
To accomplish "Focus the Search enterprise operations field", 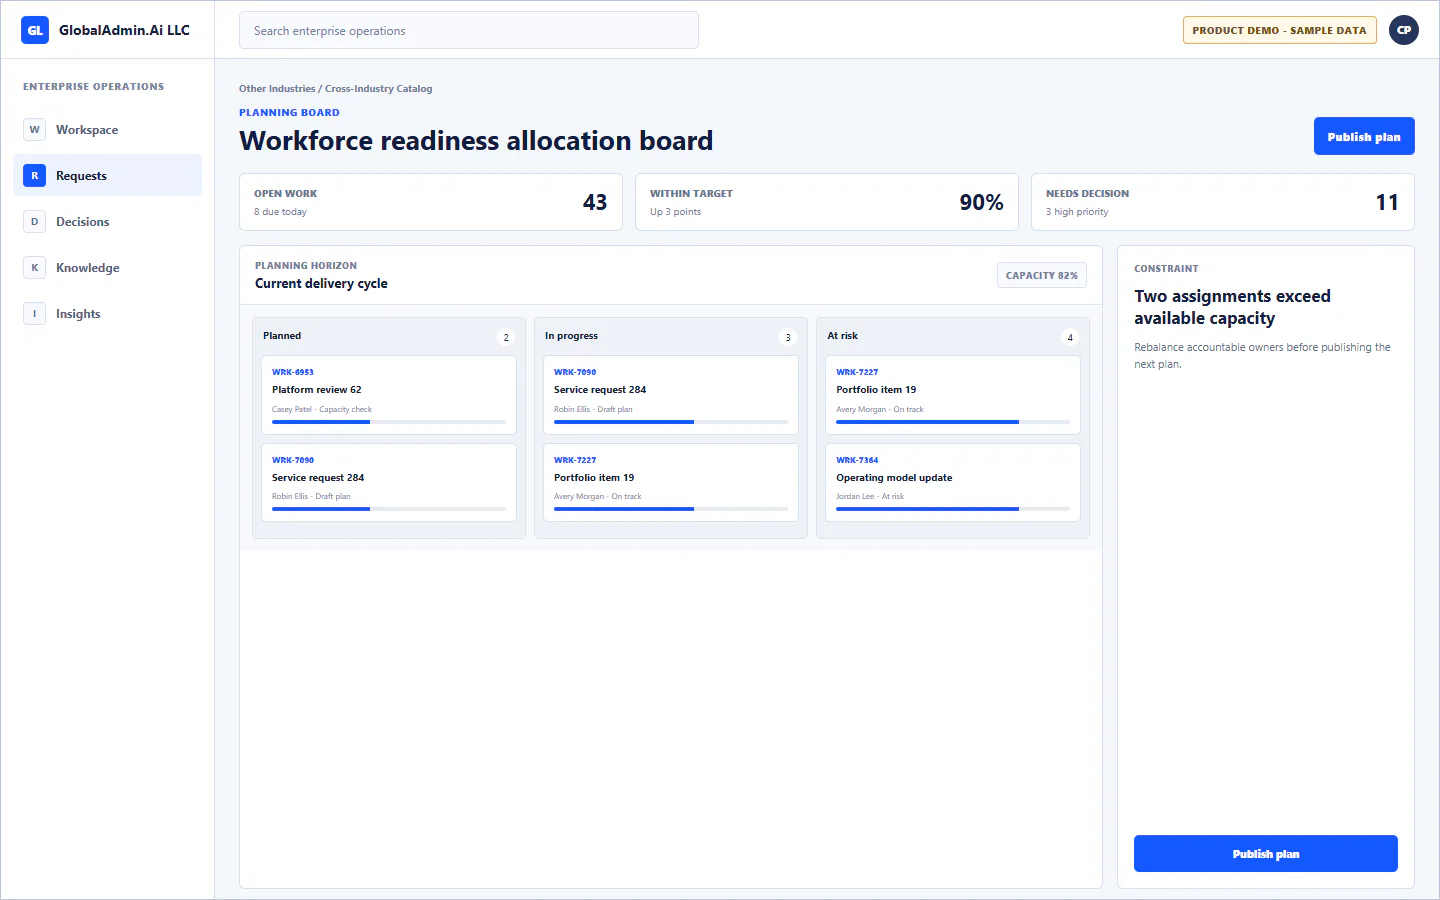I will [469, 31].
